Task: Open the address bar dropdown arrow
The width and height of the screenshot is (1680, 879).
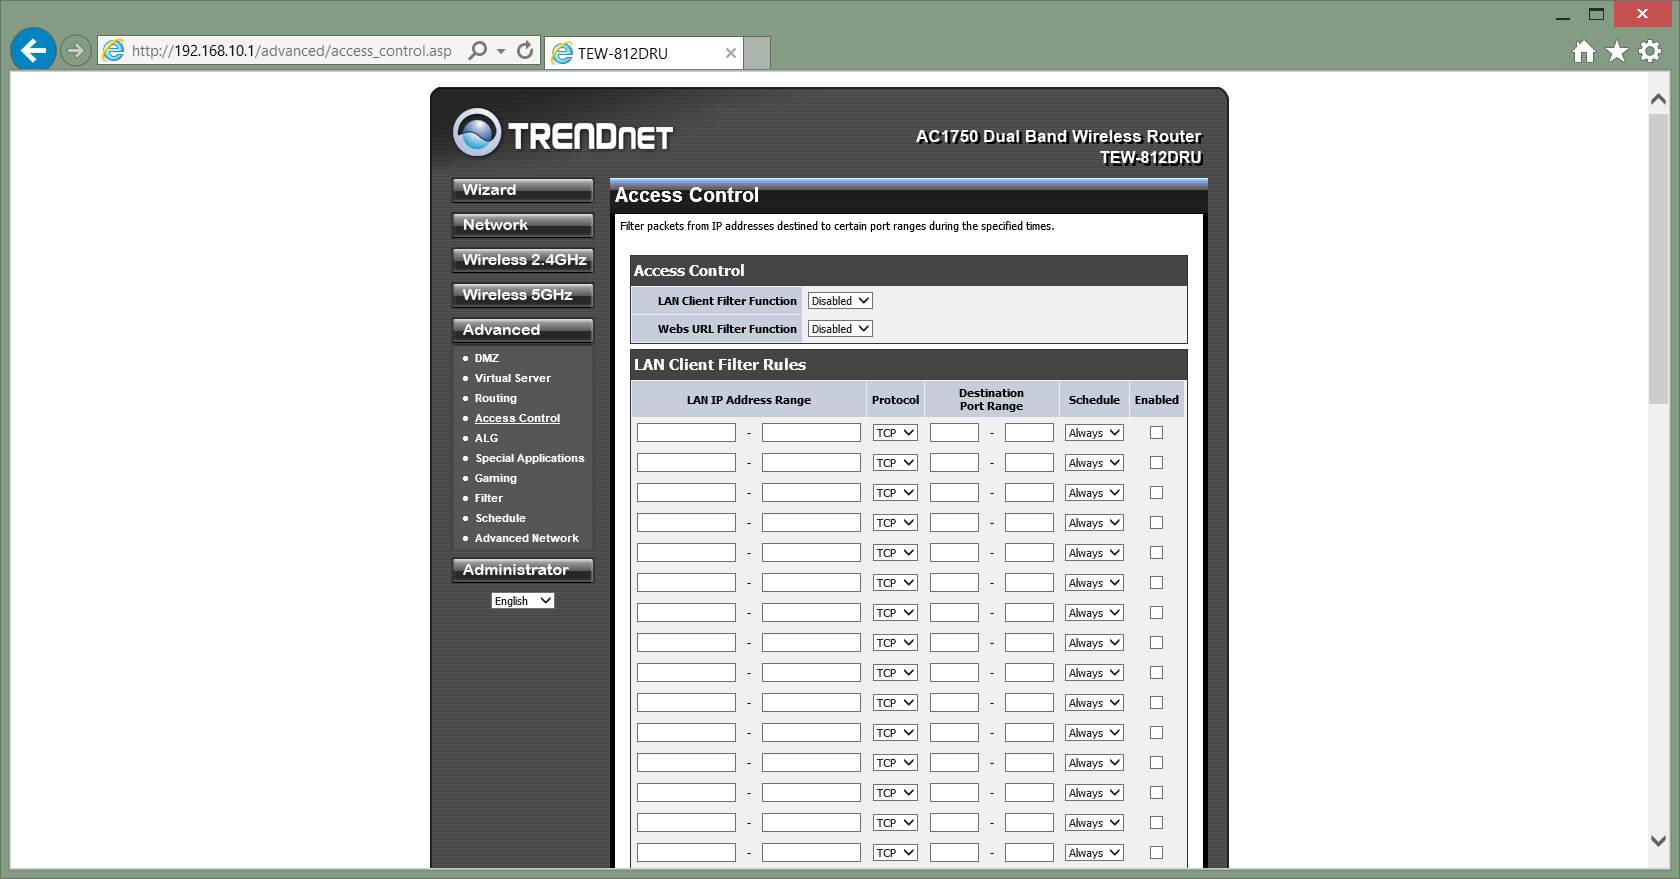Action: coord(501,51)
